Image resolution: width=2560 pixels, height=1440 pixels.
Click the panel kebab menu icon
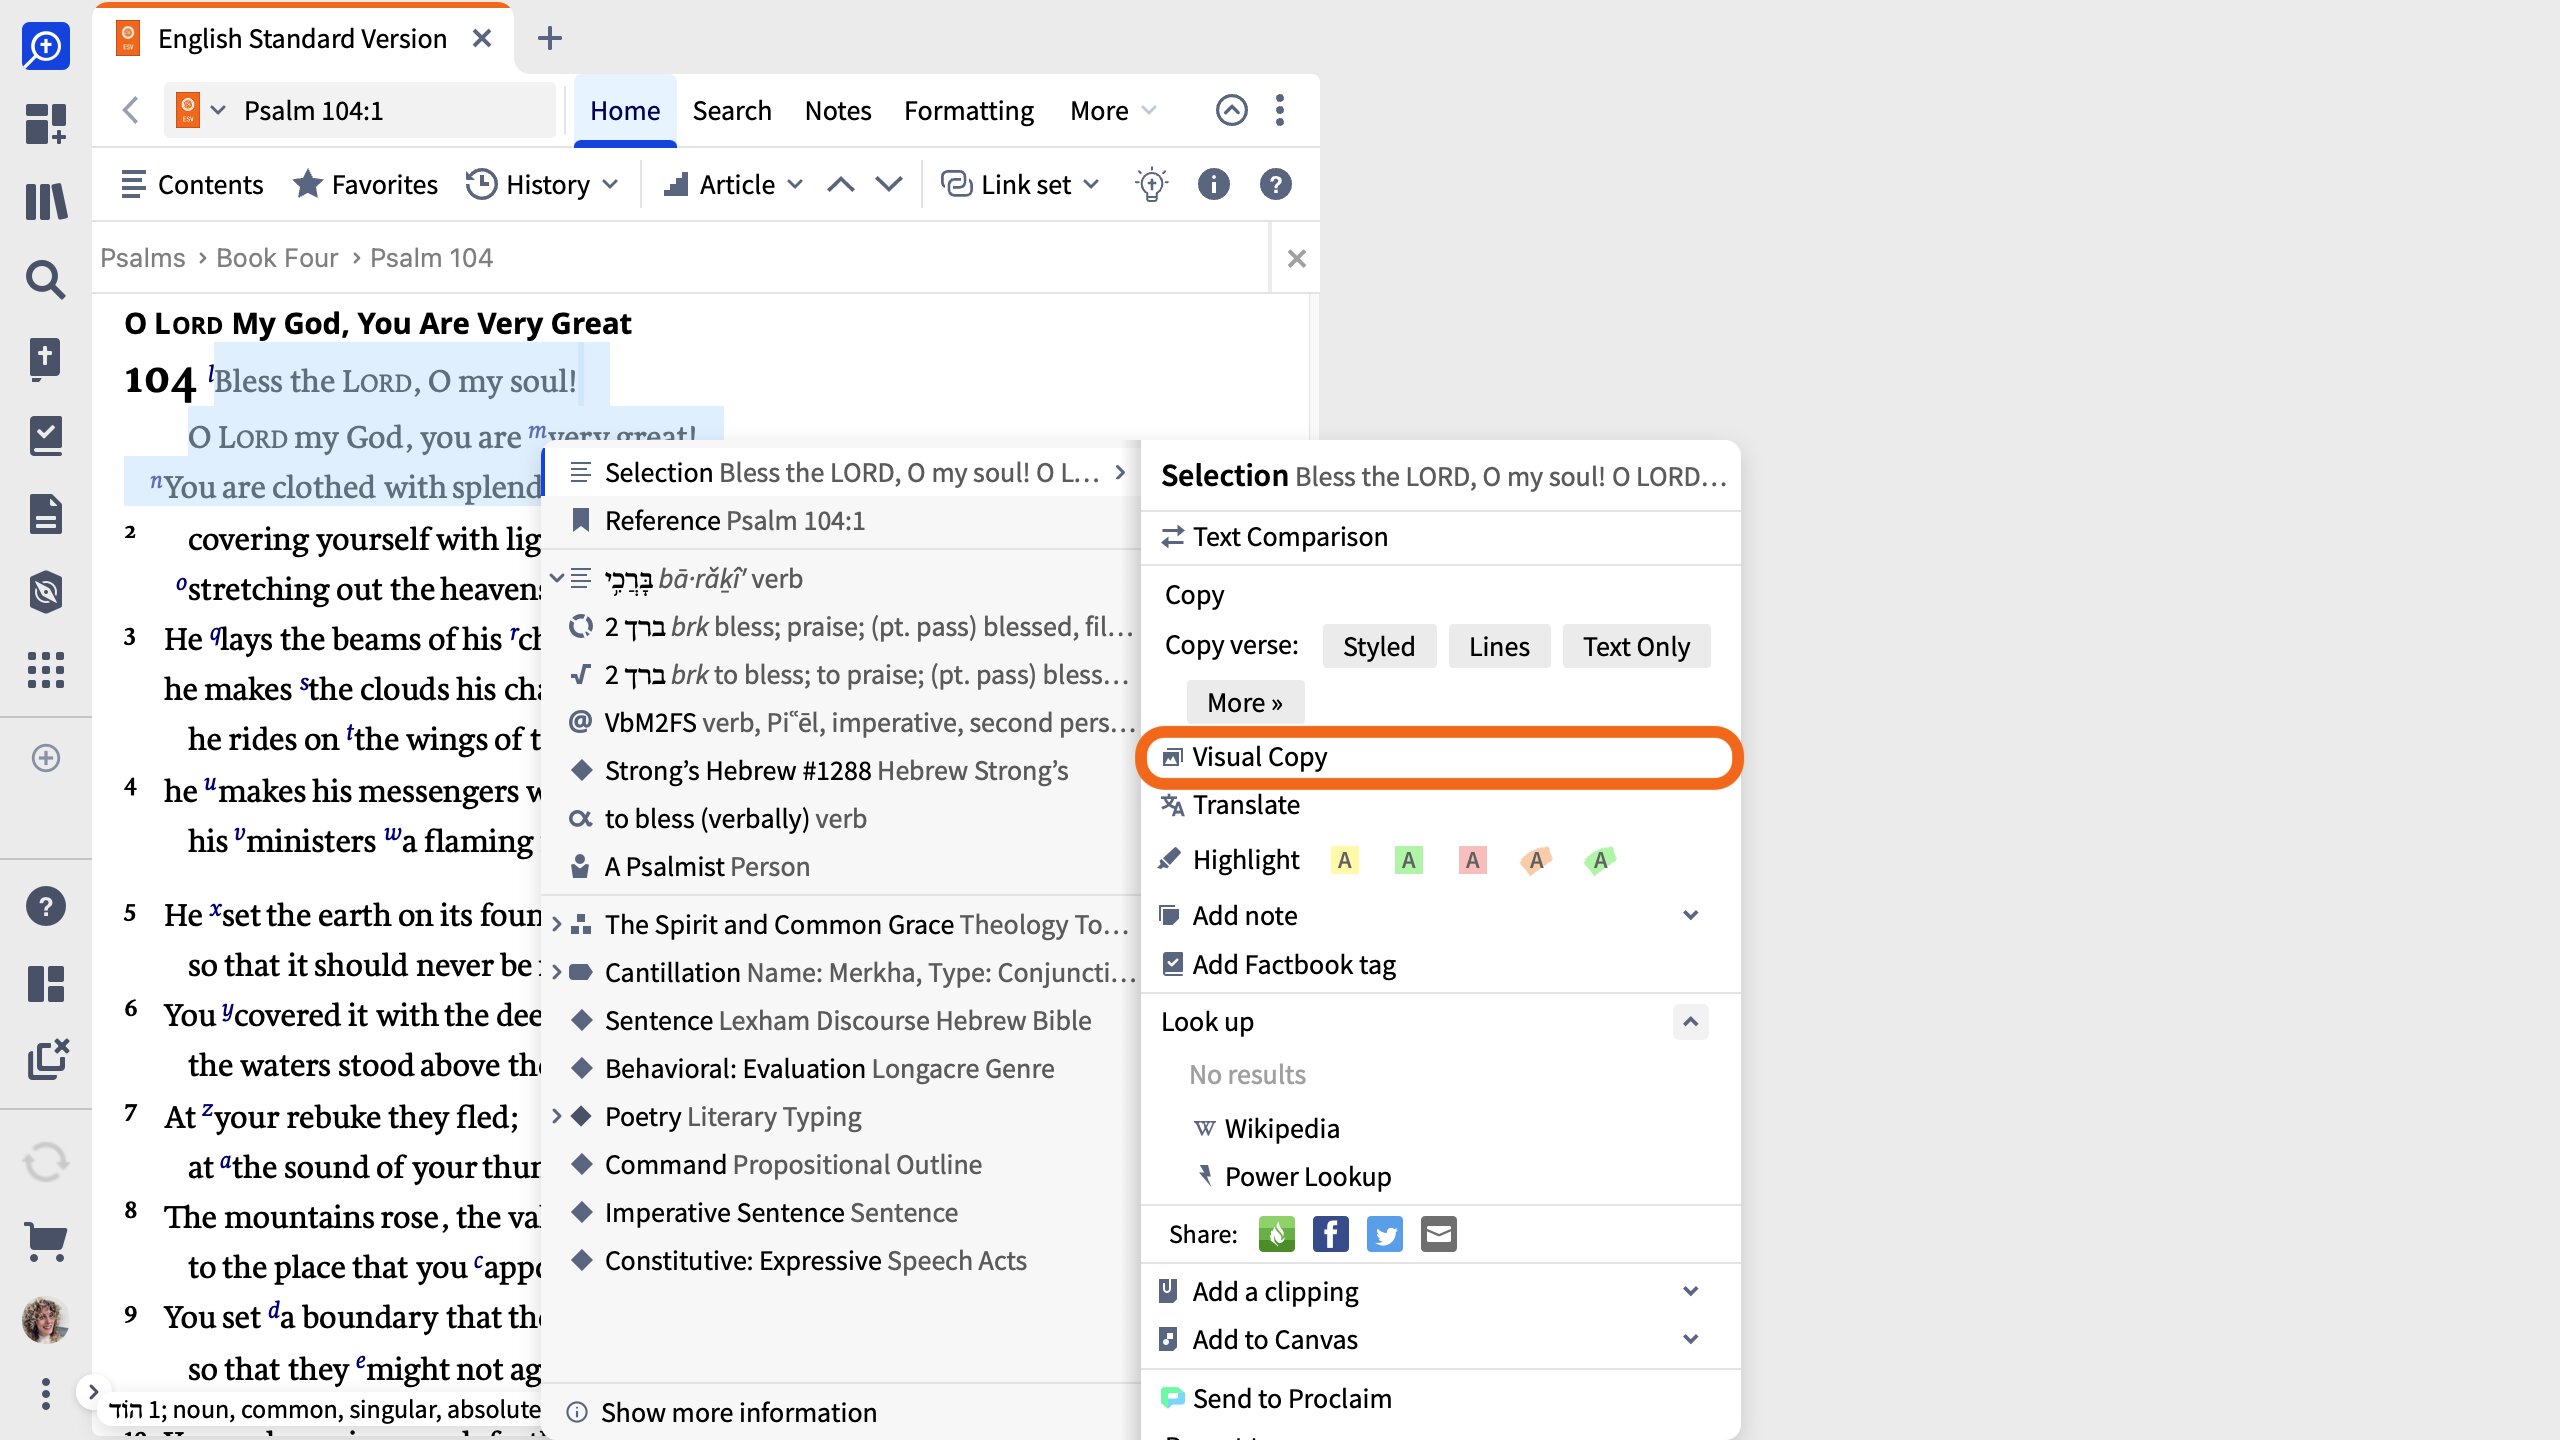[x=1280, y=110]
